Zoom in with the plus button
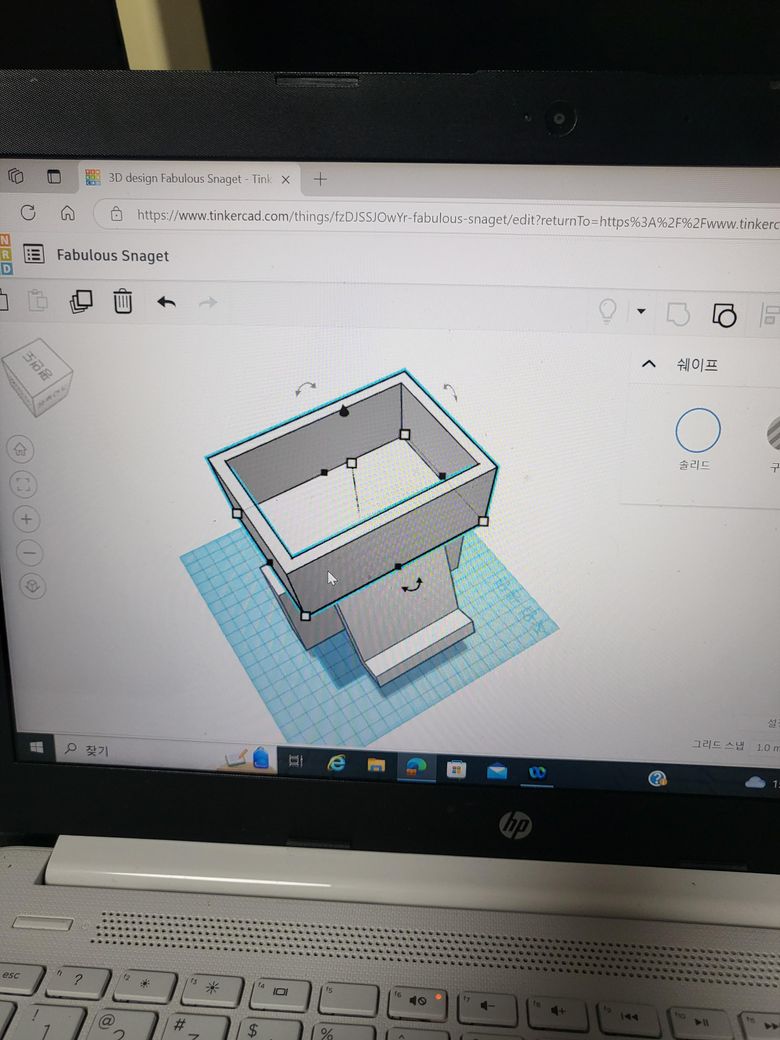The height and width of the screenshot is (1040, 780). click(27, 519)
